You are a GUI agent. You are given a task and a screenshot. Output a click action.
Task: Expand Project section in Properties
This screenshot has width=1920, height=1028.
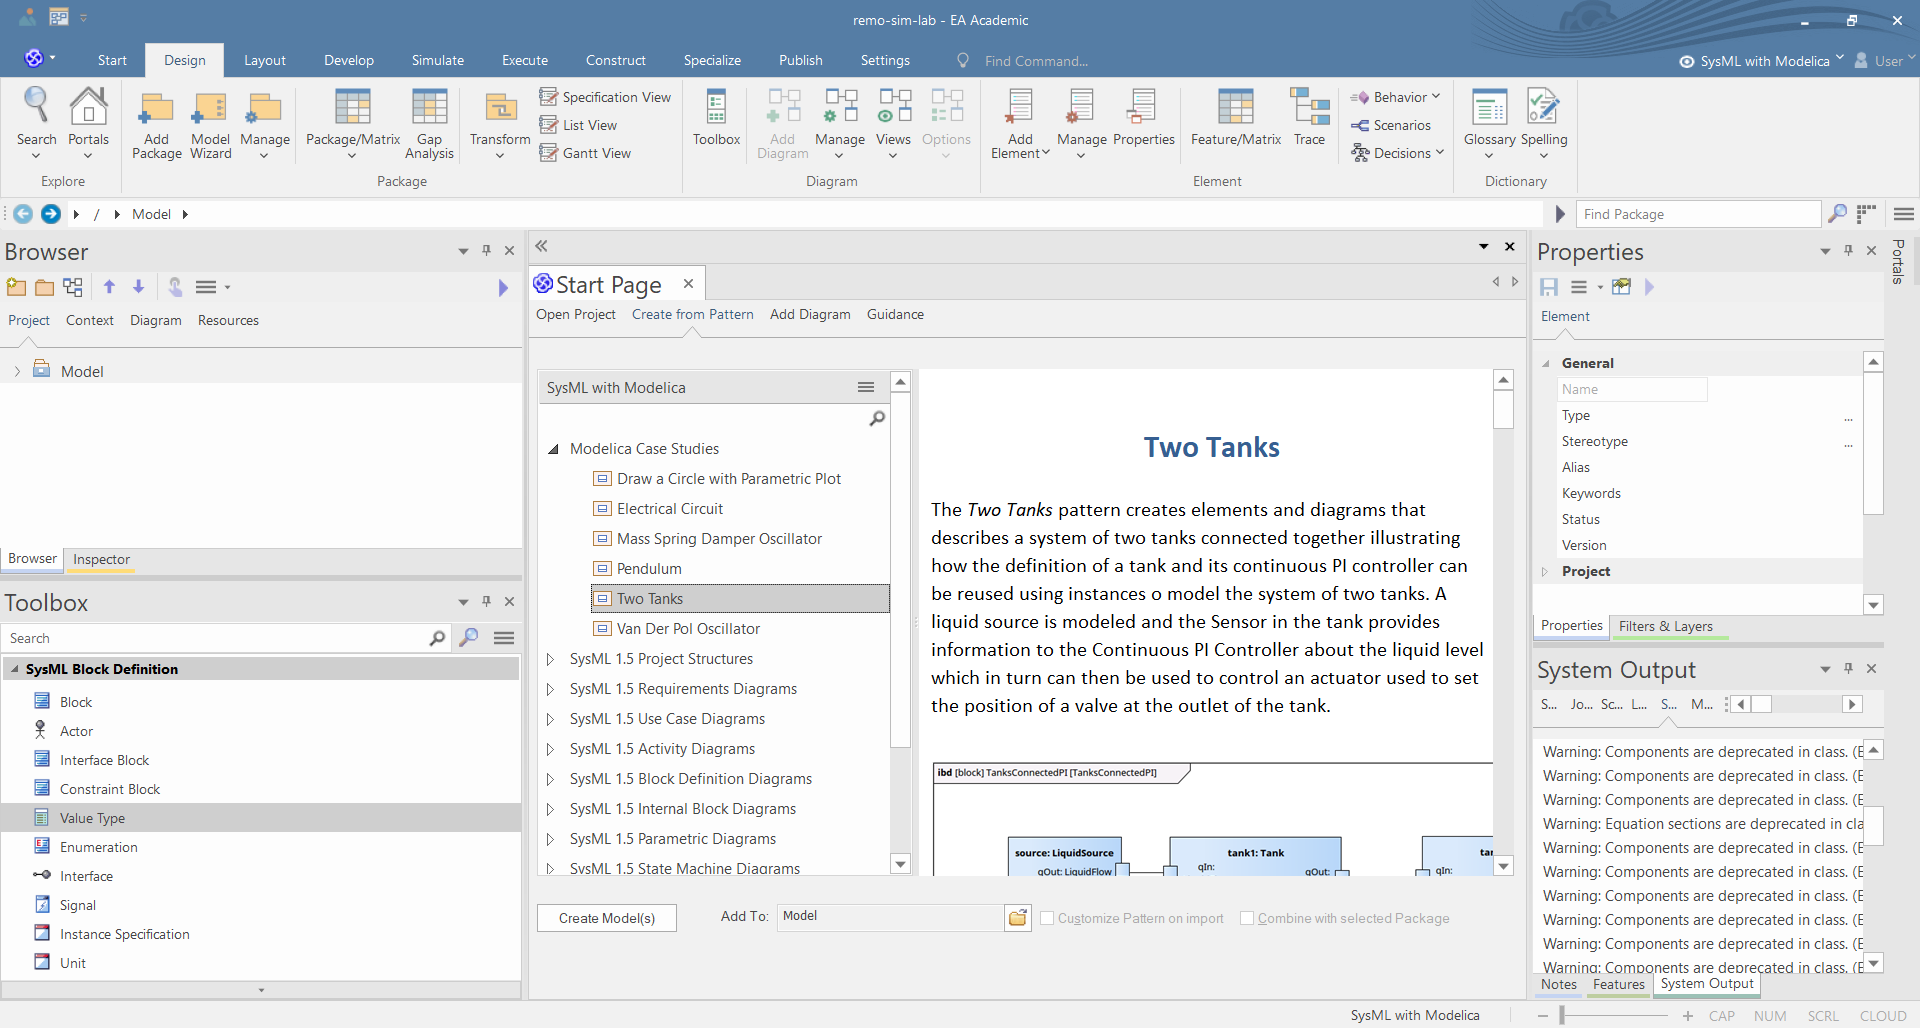tap(1545, 572)
